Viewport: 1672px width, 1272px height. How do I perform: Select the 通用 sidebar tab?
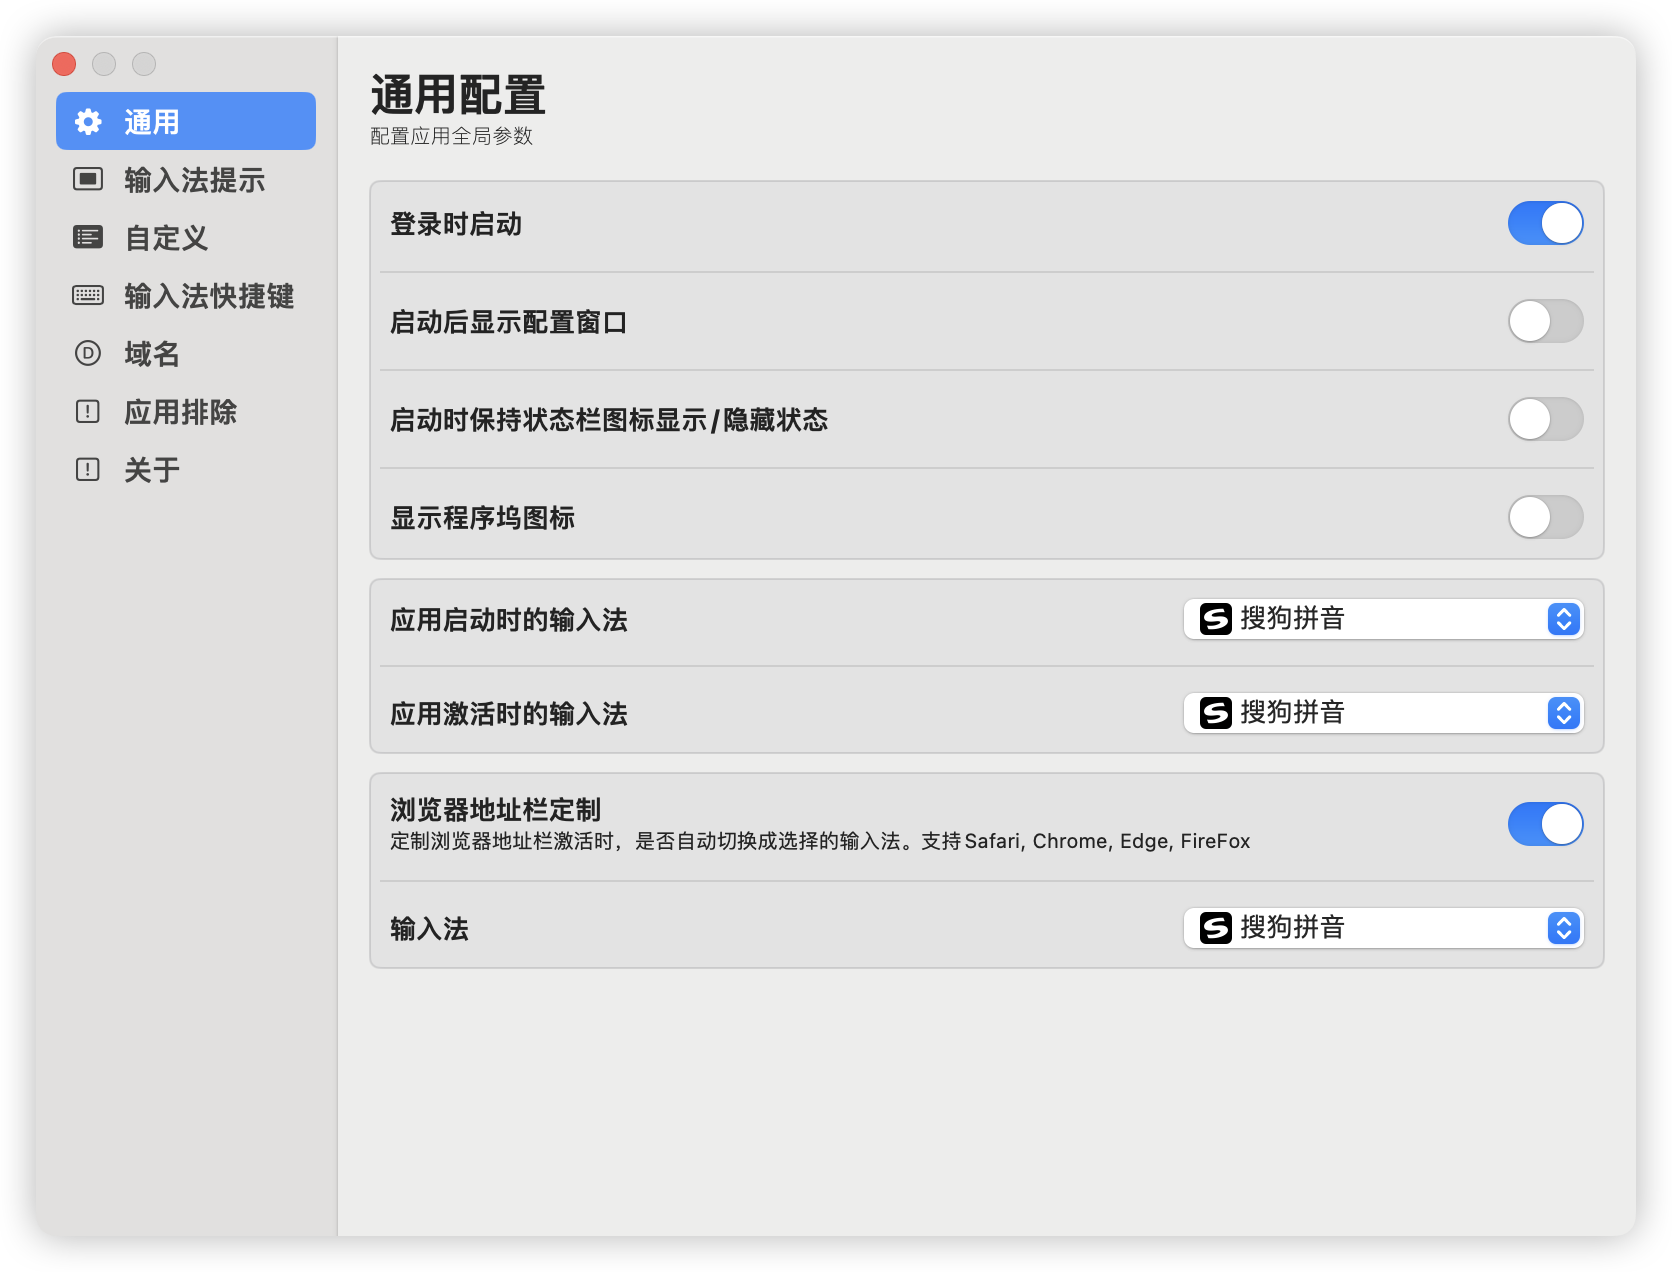(x=186, y=122)
